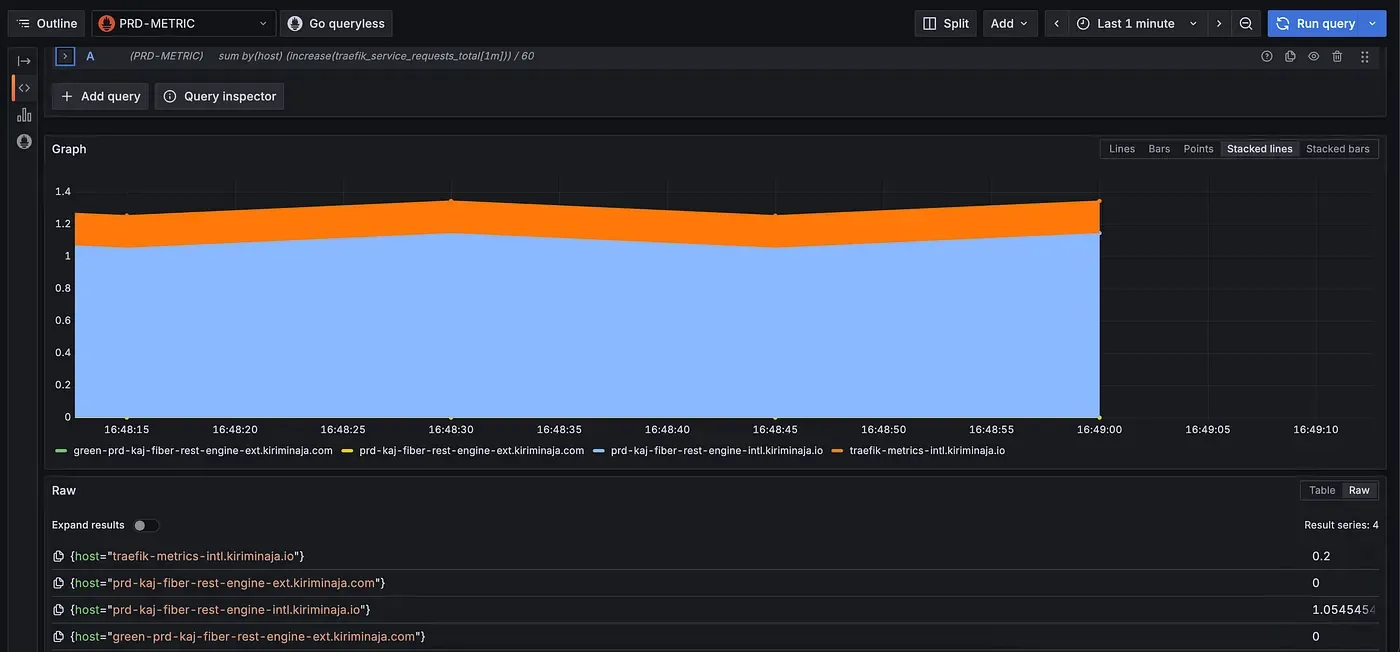This screenshot has height=652, width=1400.
Task: Shift time range backward with left arrow
Action: pyautogui.click(x=1056, y=23)
